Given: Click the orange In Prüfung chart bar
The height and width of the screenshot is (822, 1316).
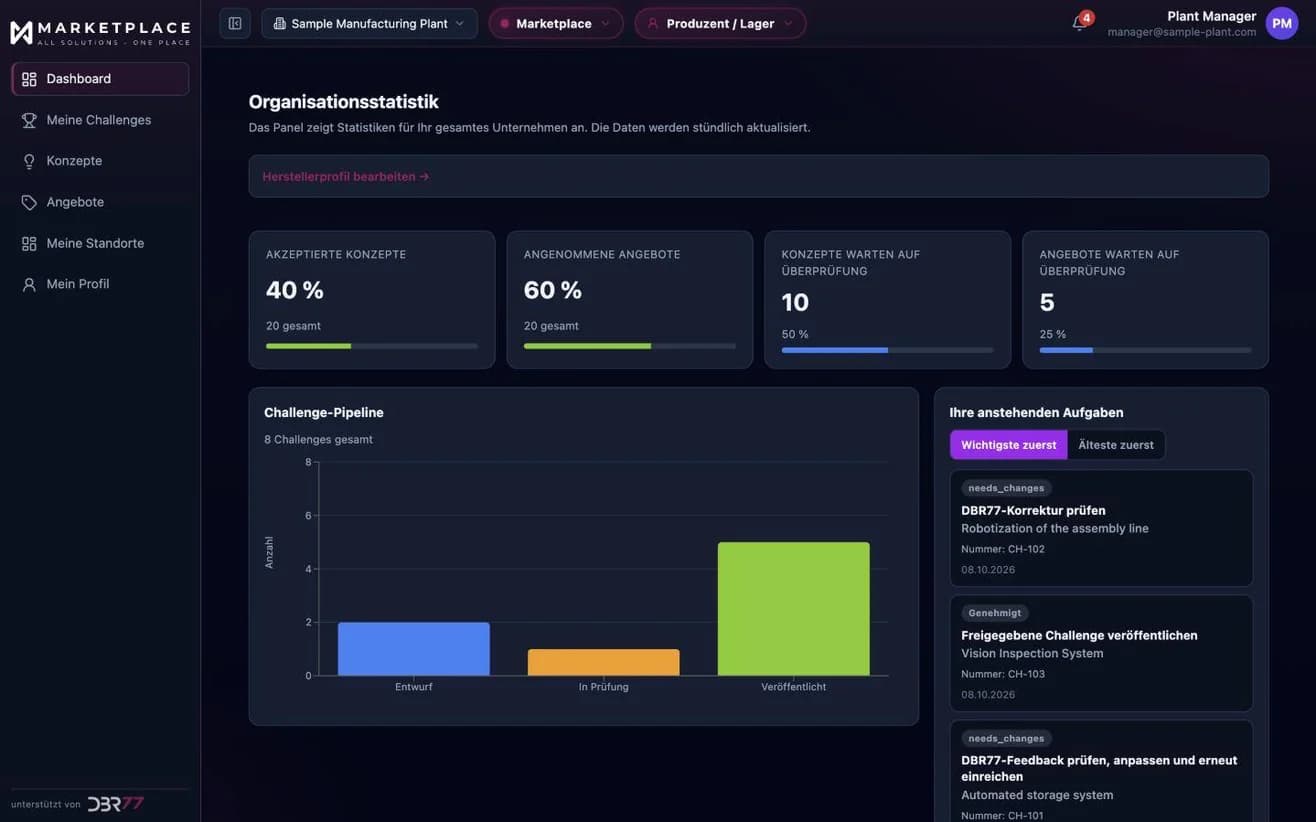Looking at the screenshot, I should (x=604, y=663).
